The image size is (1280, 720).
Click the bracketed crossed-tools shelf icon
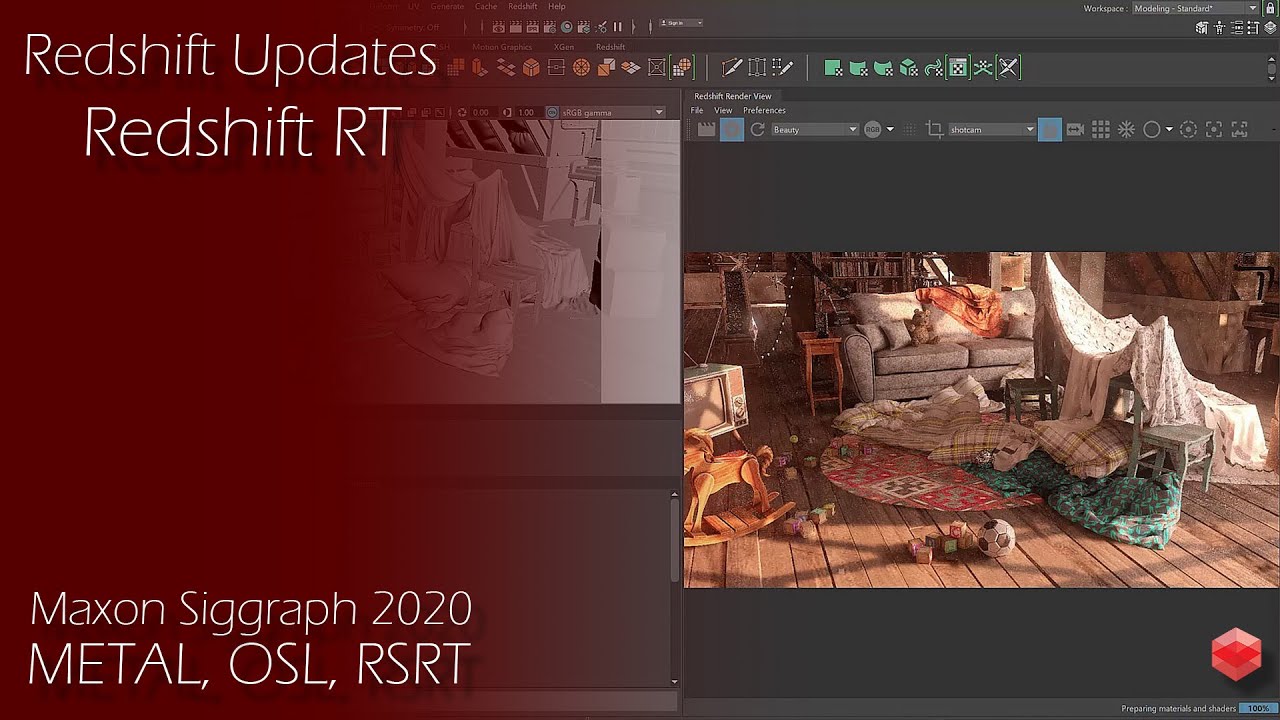1008,68
